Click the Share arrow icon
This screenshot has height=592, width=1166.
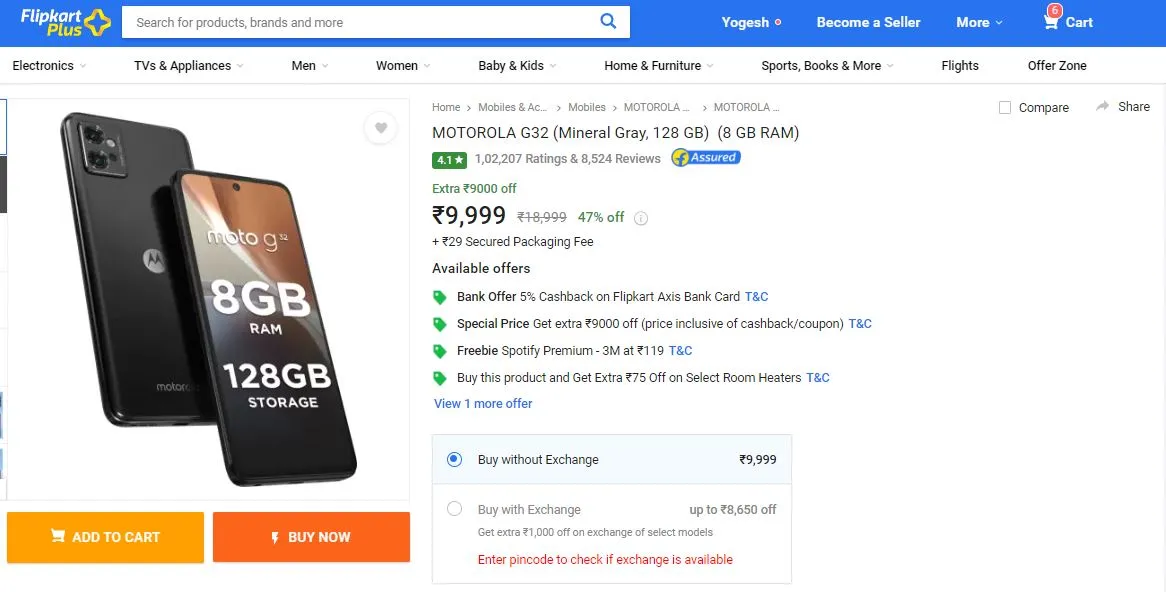click(1102, 106)
